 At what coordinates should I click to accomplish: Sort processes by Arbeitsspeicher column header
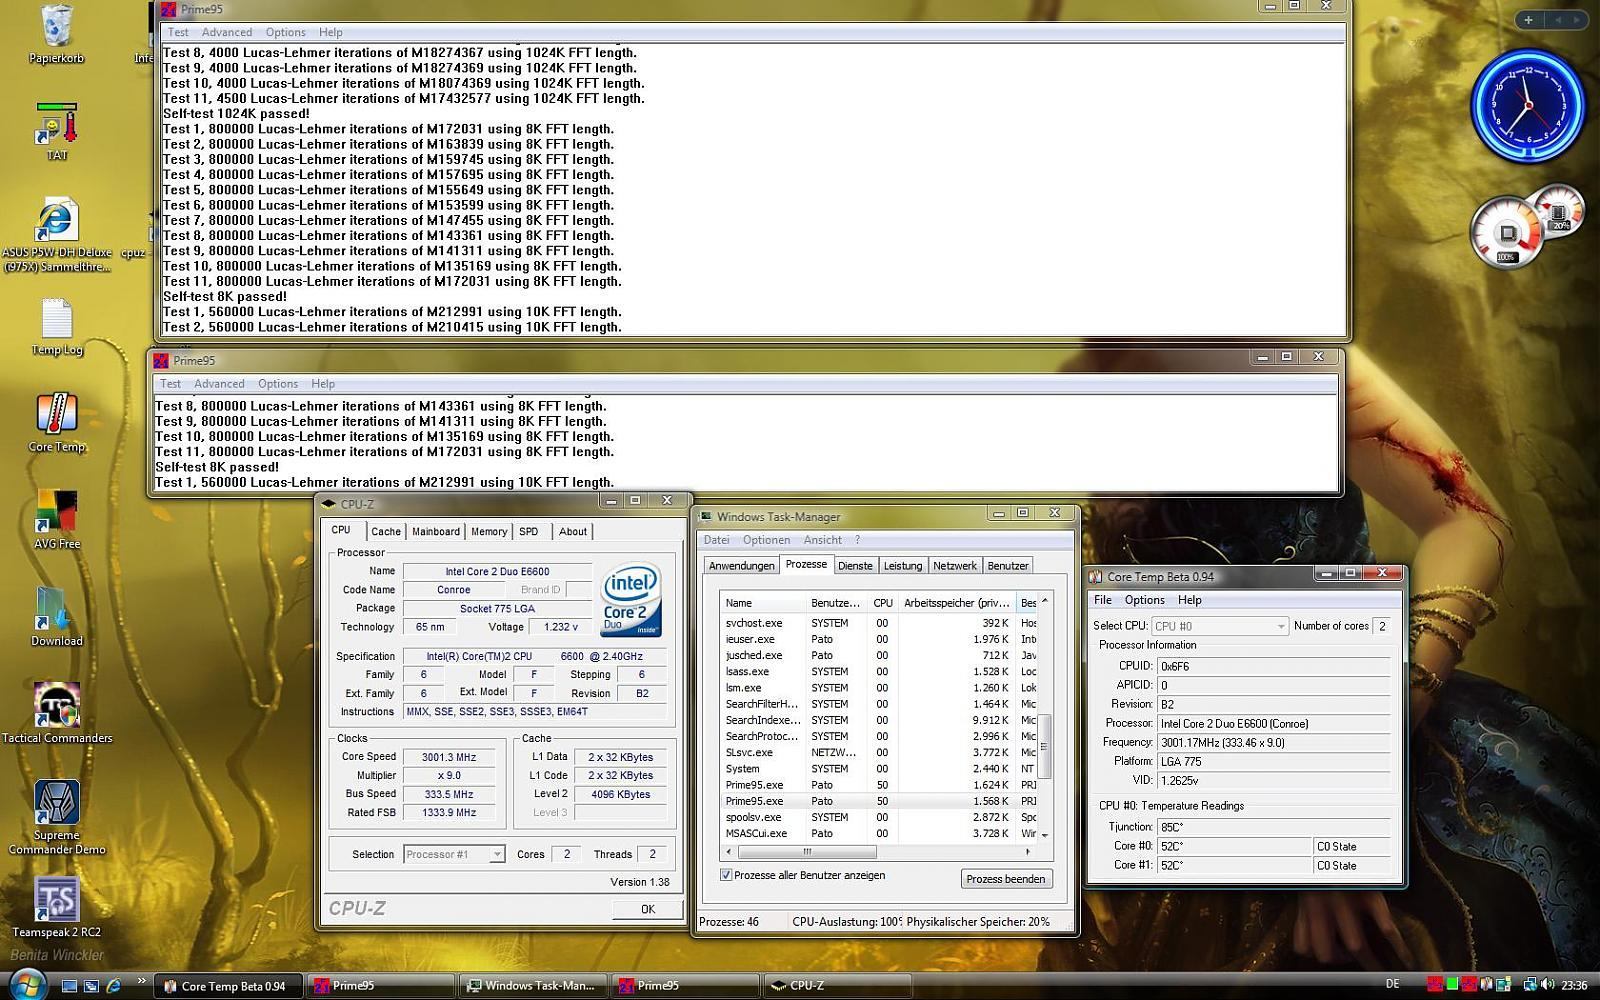pyautogui.click(x=956, y=603)
